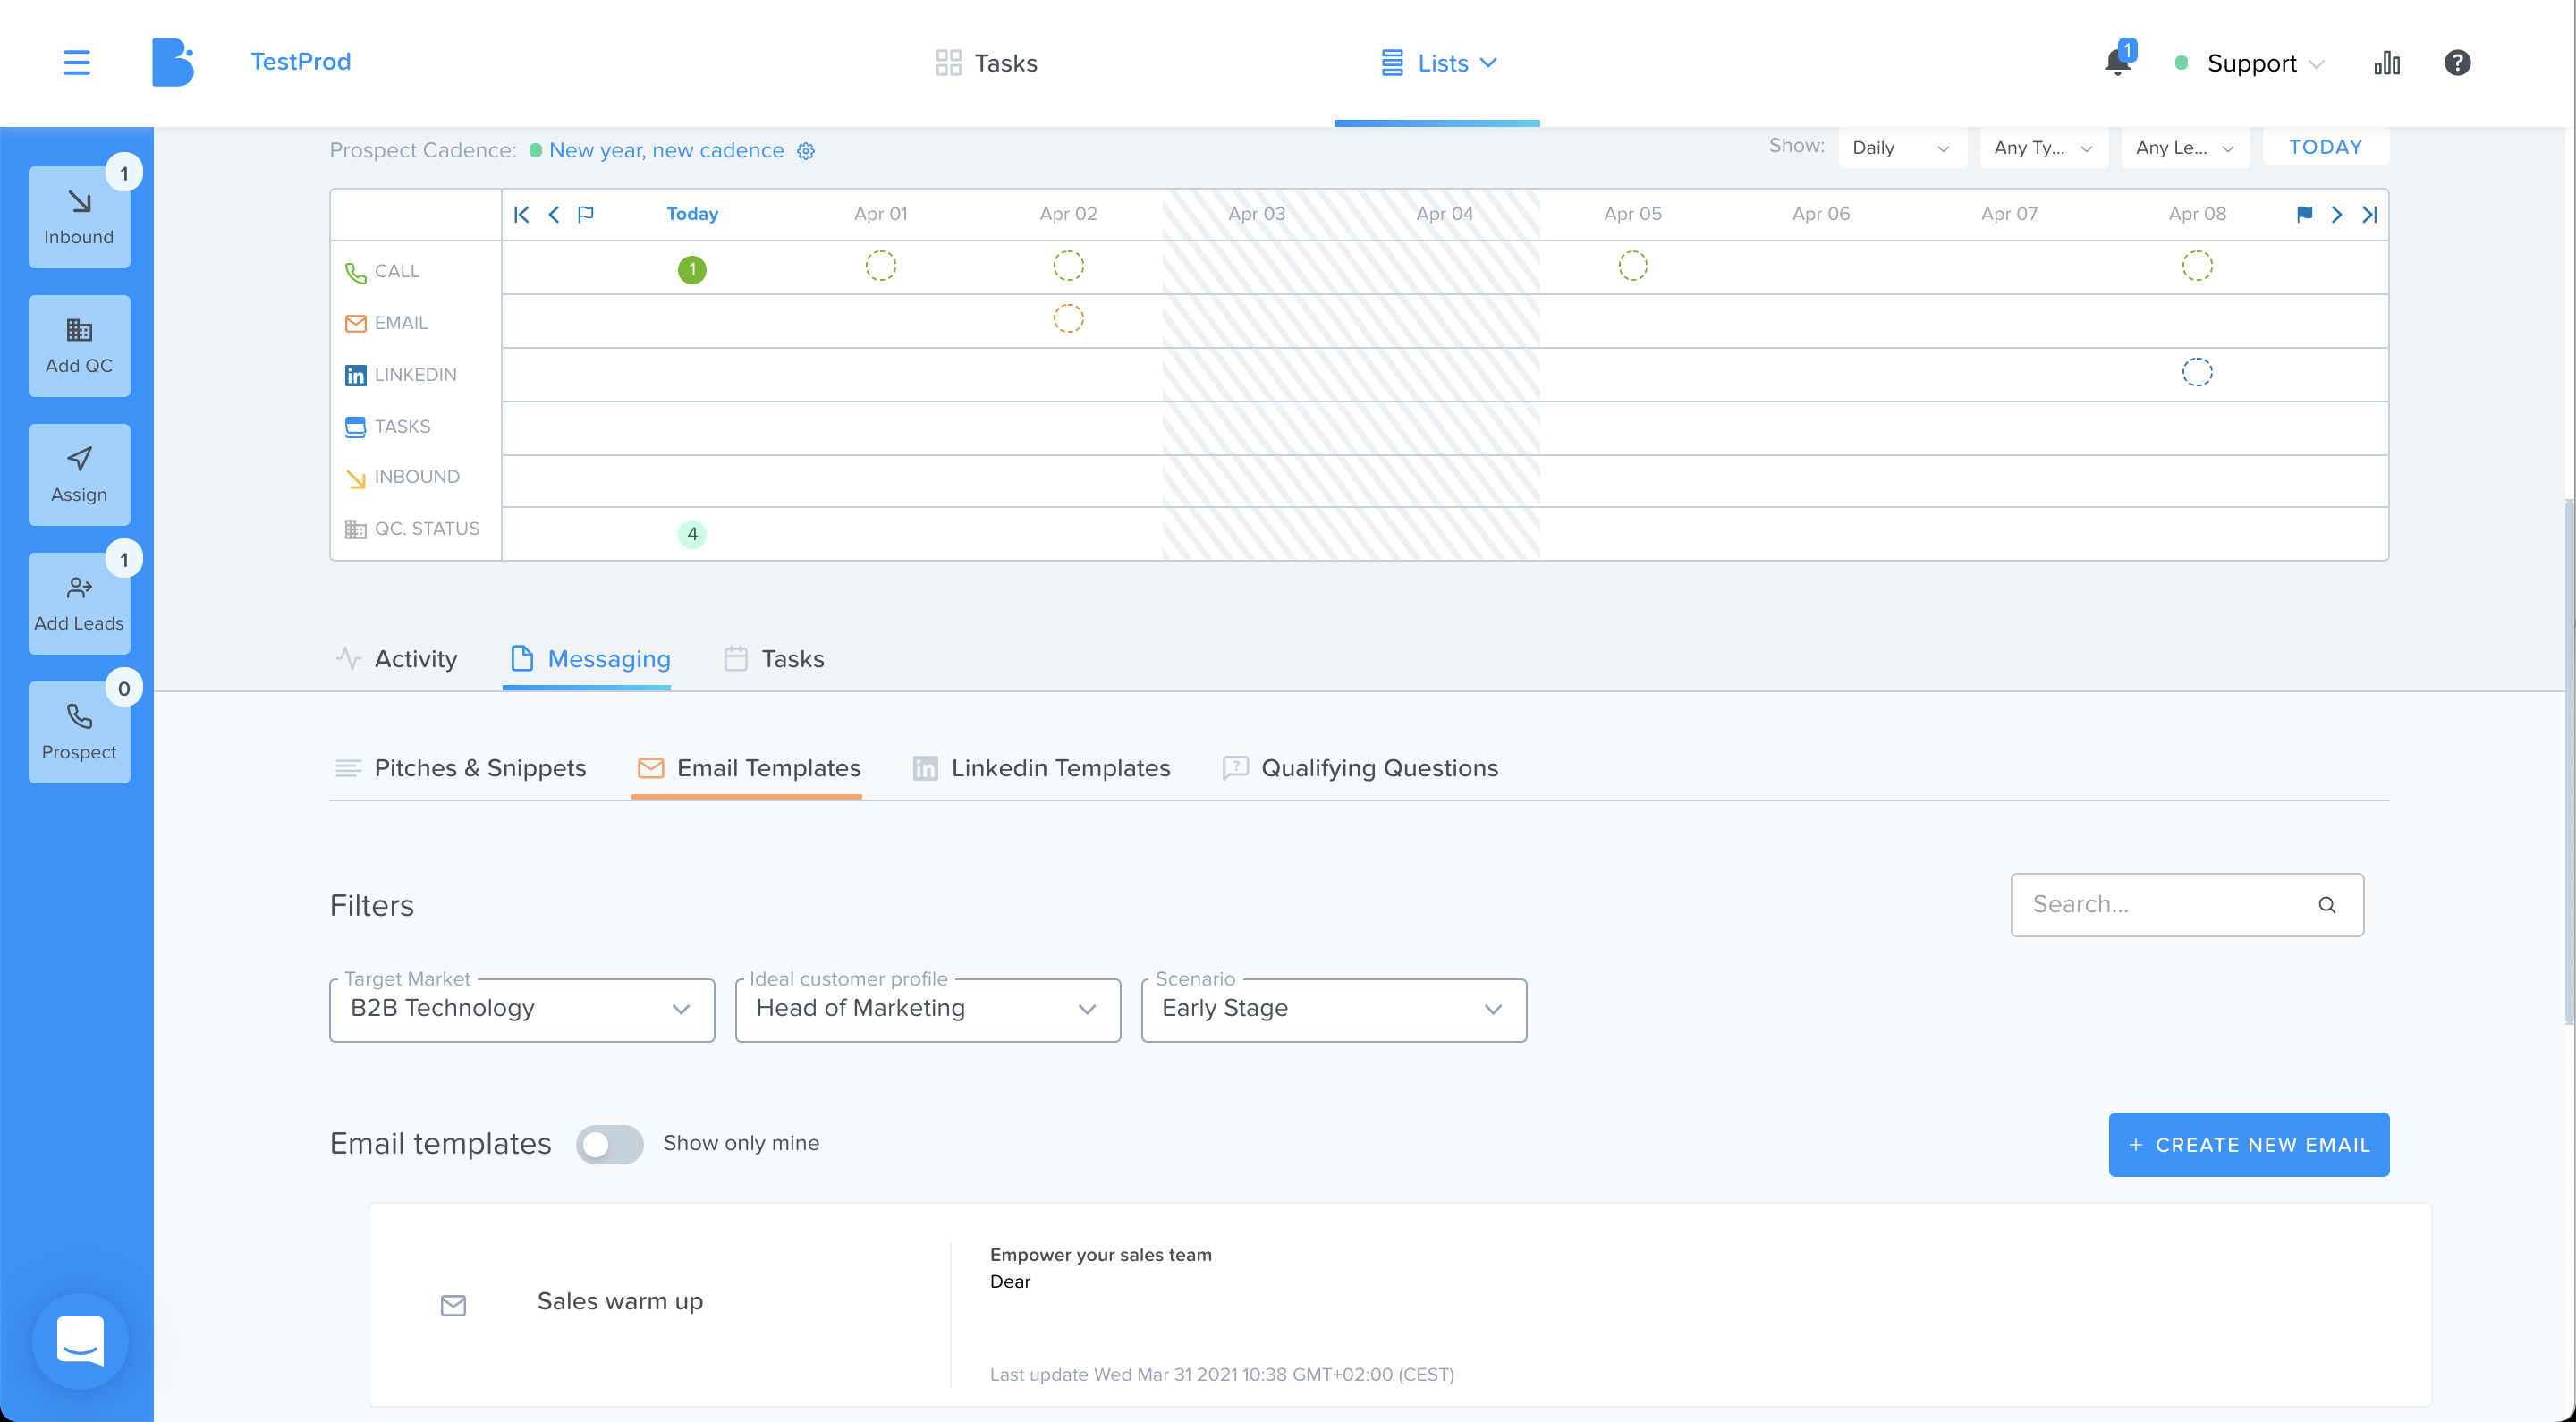Click the solid blue flag icon
Screen dimensions: 2576x1422
point(2304,214)
